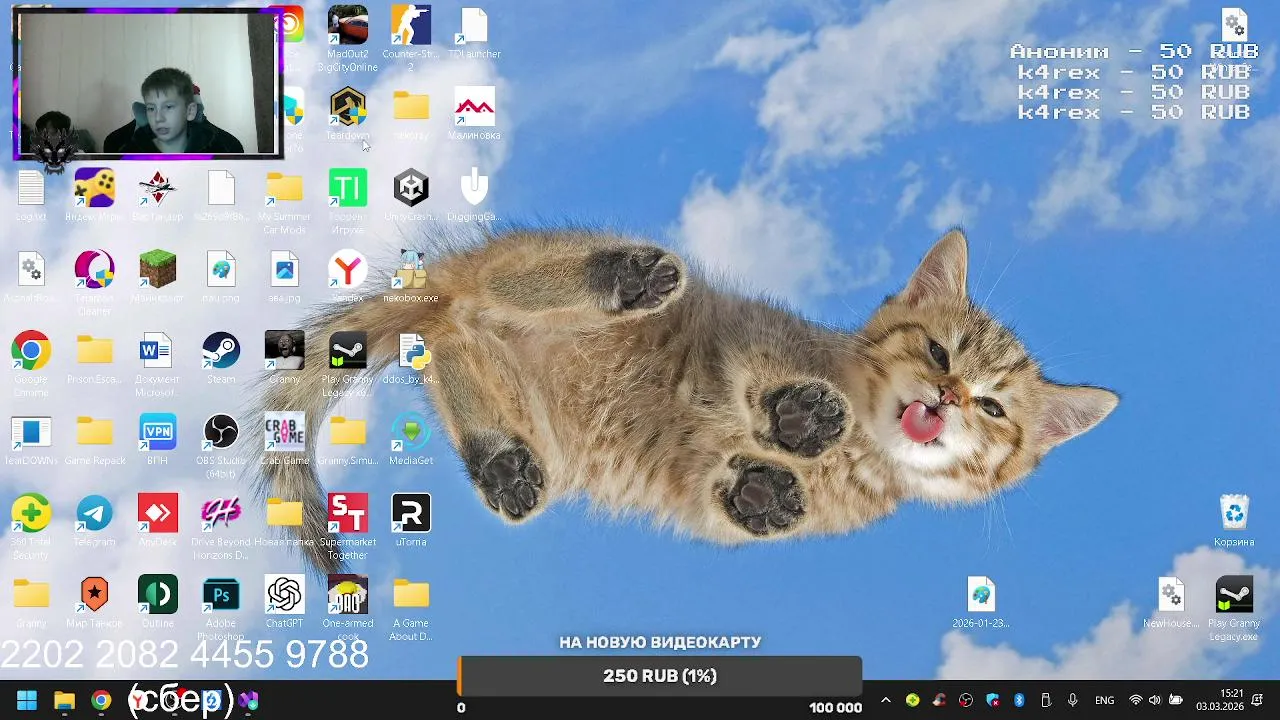The height and width of the screenshot is (720, 1280).
Task: Open the Windows Start button
Action: coord(27,701)
